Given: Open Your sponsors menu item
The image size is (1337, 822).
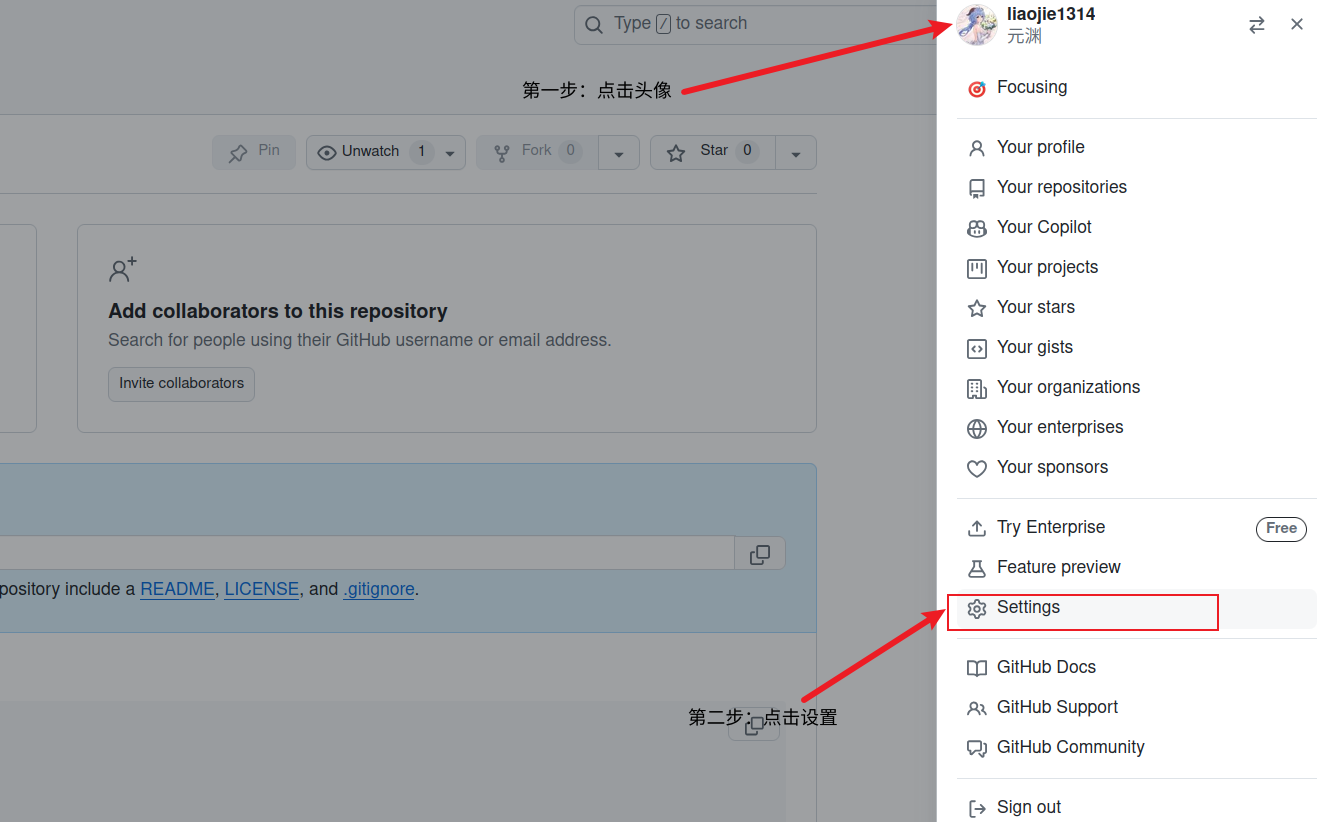Looking at the screenshot, I should (x=1137, y=468).
